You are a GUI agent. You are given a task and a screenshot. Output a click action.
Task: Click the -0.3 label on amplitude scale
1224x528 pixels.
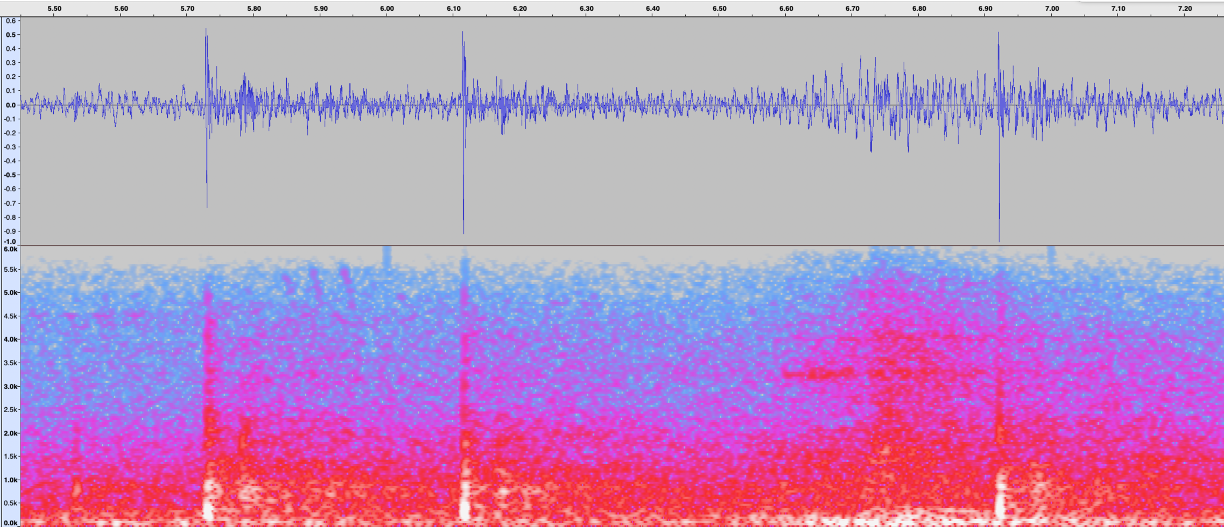click(x=10, y=146)
